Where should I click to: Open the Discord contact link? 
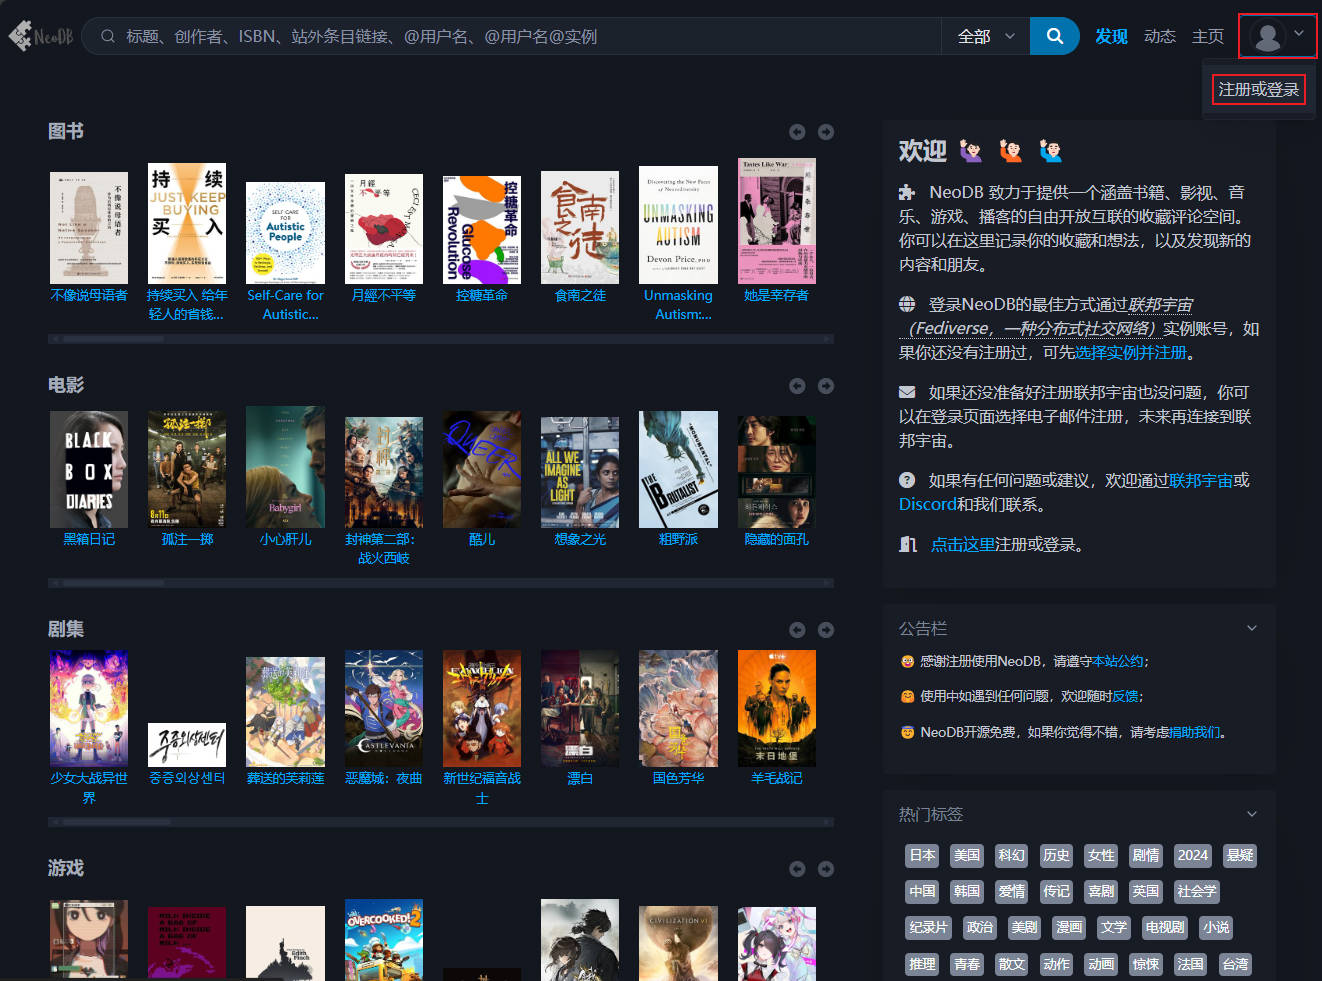(x=927, y=504)
